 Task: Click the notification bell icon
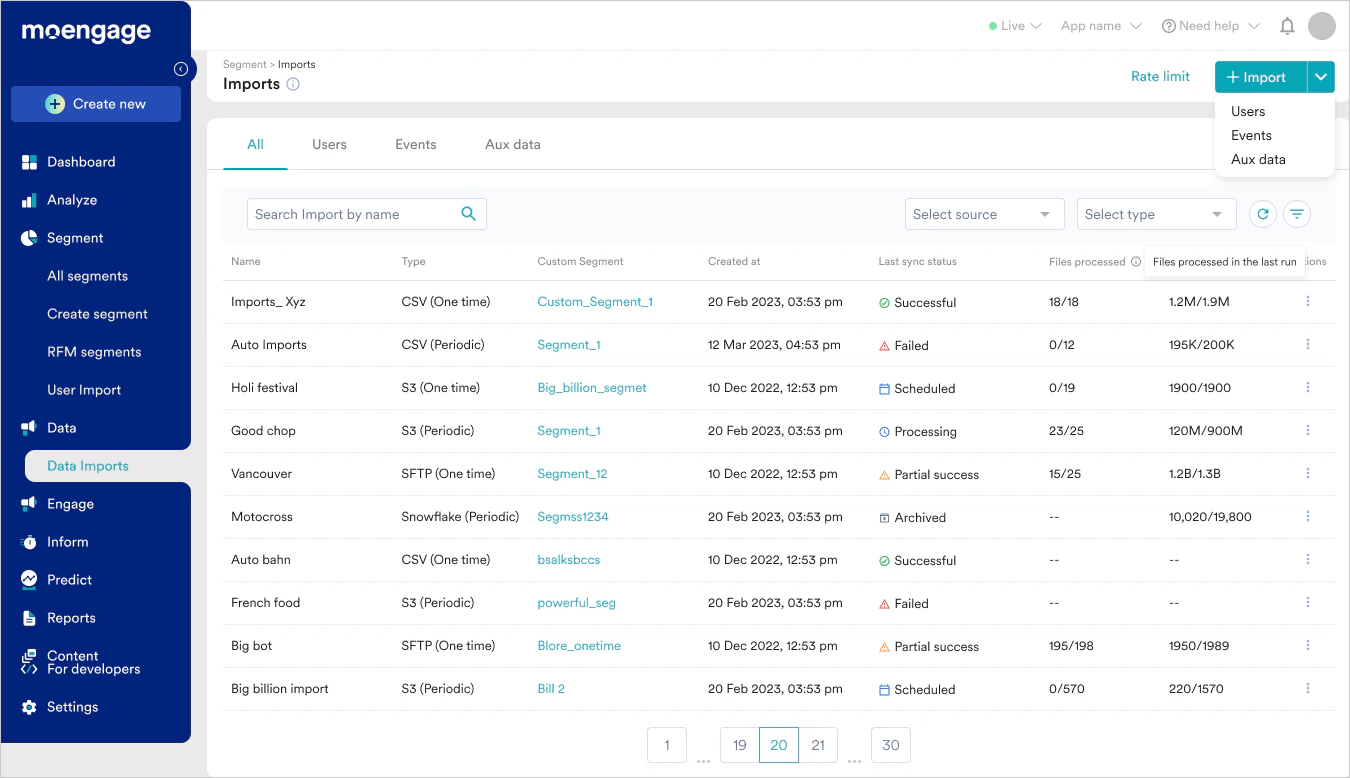click(x=1288, y=26)
